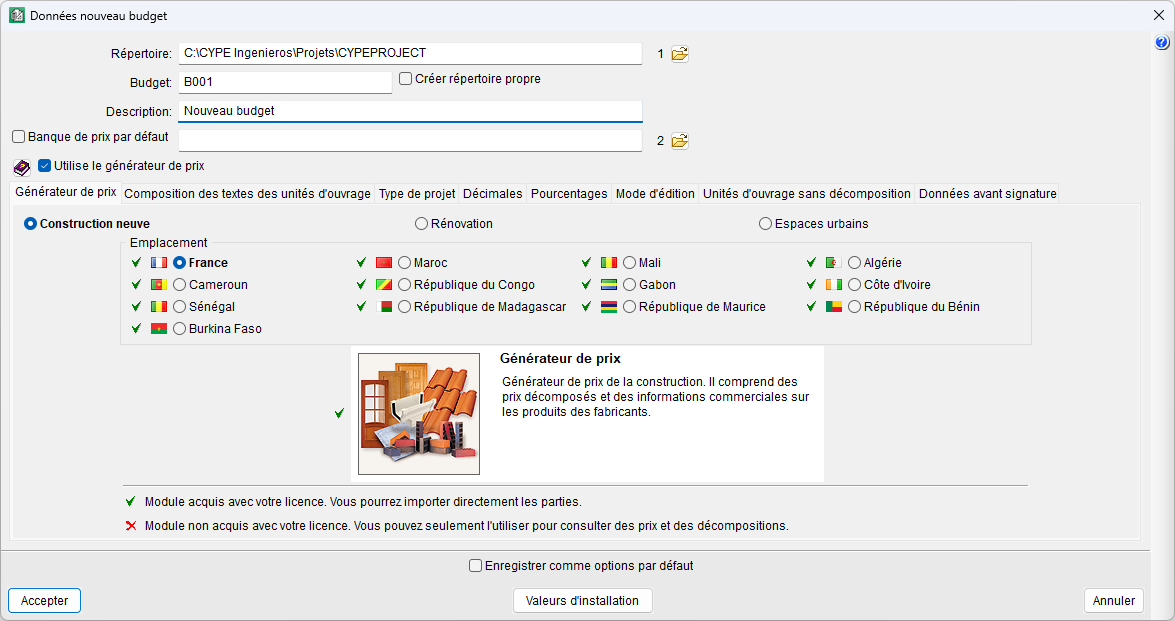Open folder browser for Répertoire path
Viewport: 1175px width, 621px height.
[680, 54]
